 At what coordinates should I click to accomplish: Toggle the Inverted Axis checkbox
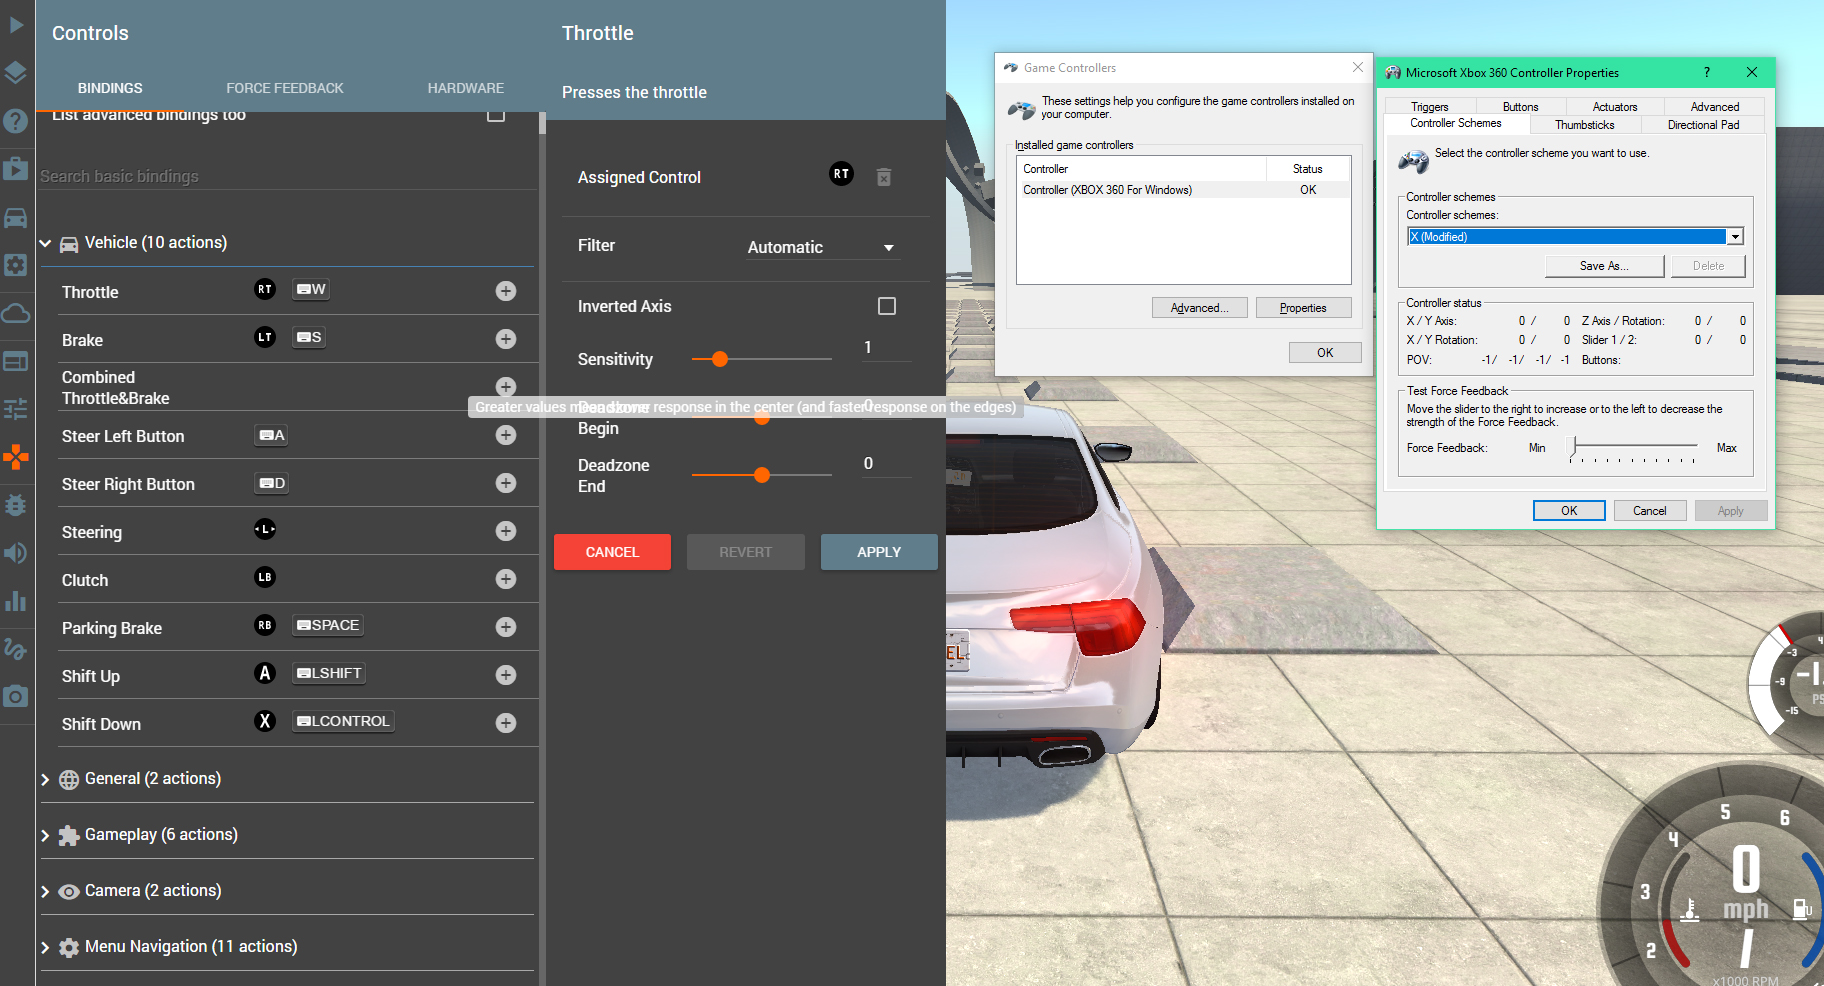click(x=887, y=306)
